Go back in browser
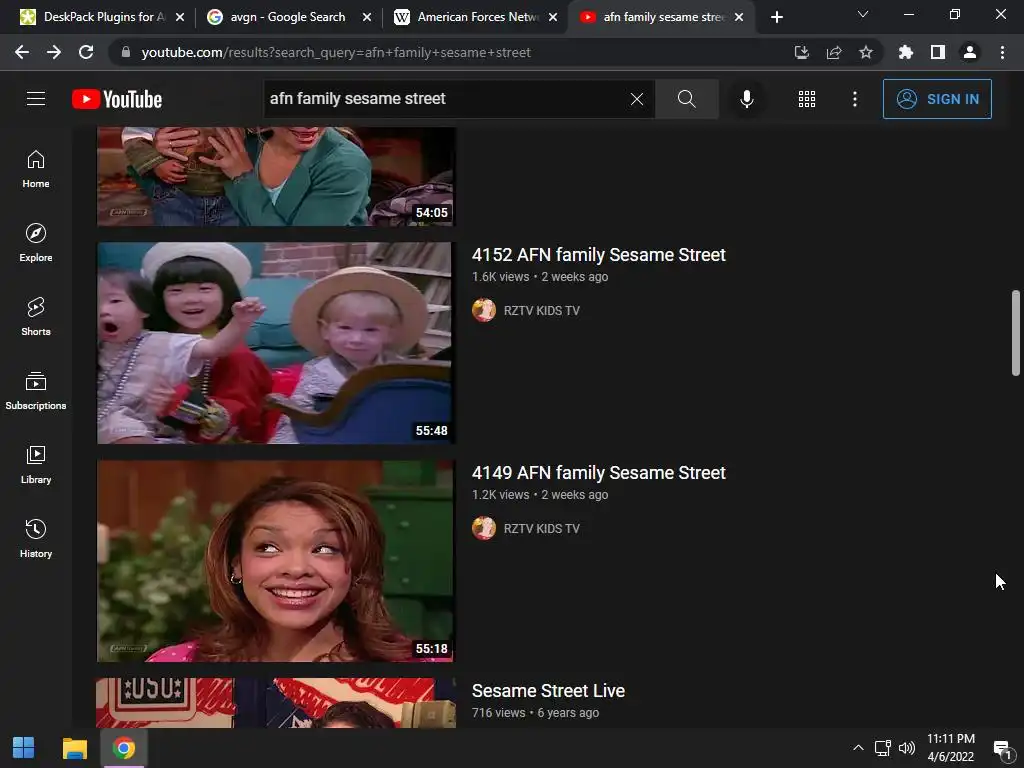Image resolution: width=1024 pixels, height=768 pixels. tap(22, 52)
